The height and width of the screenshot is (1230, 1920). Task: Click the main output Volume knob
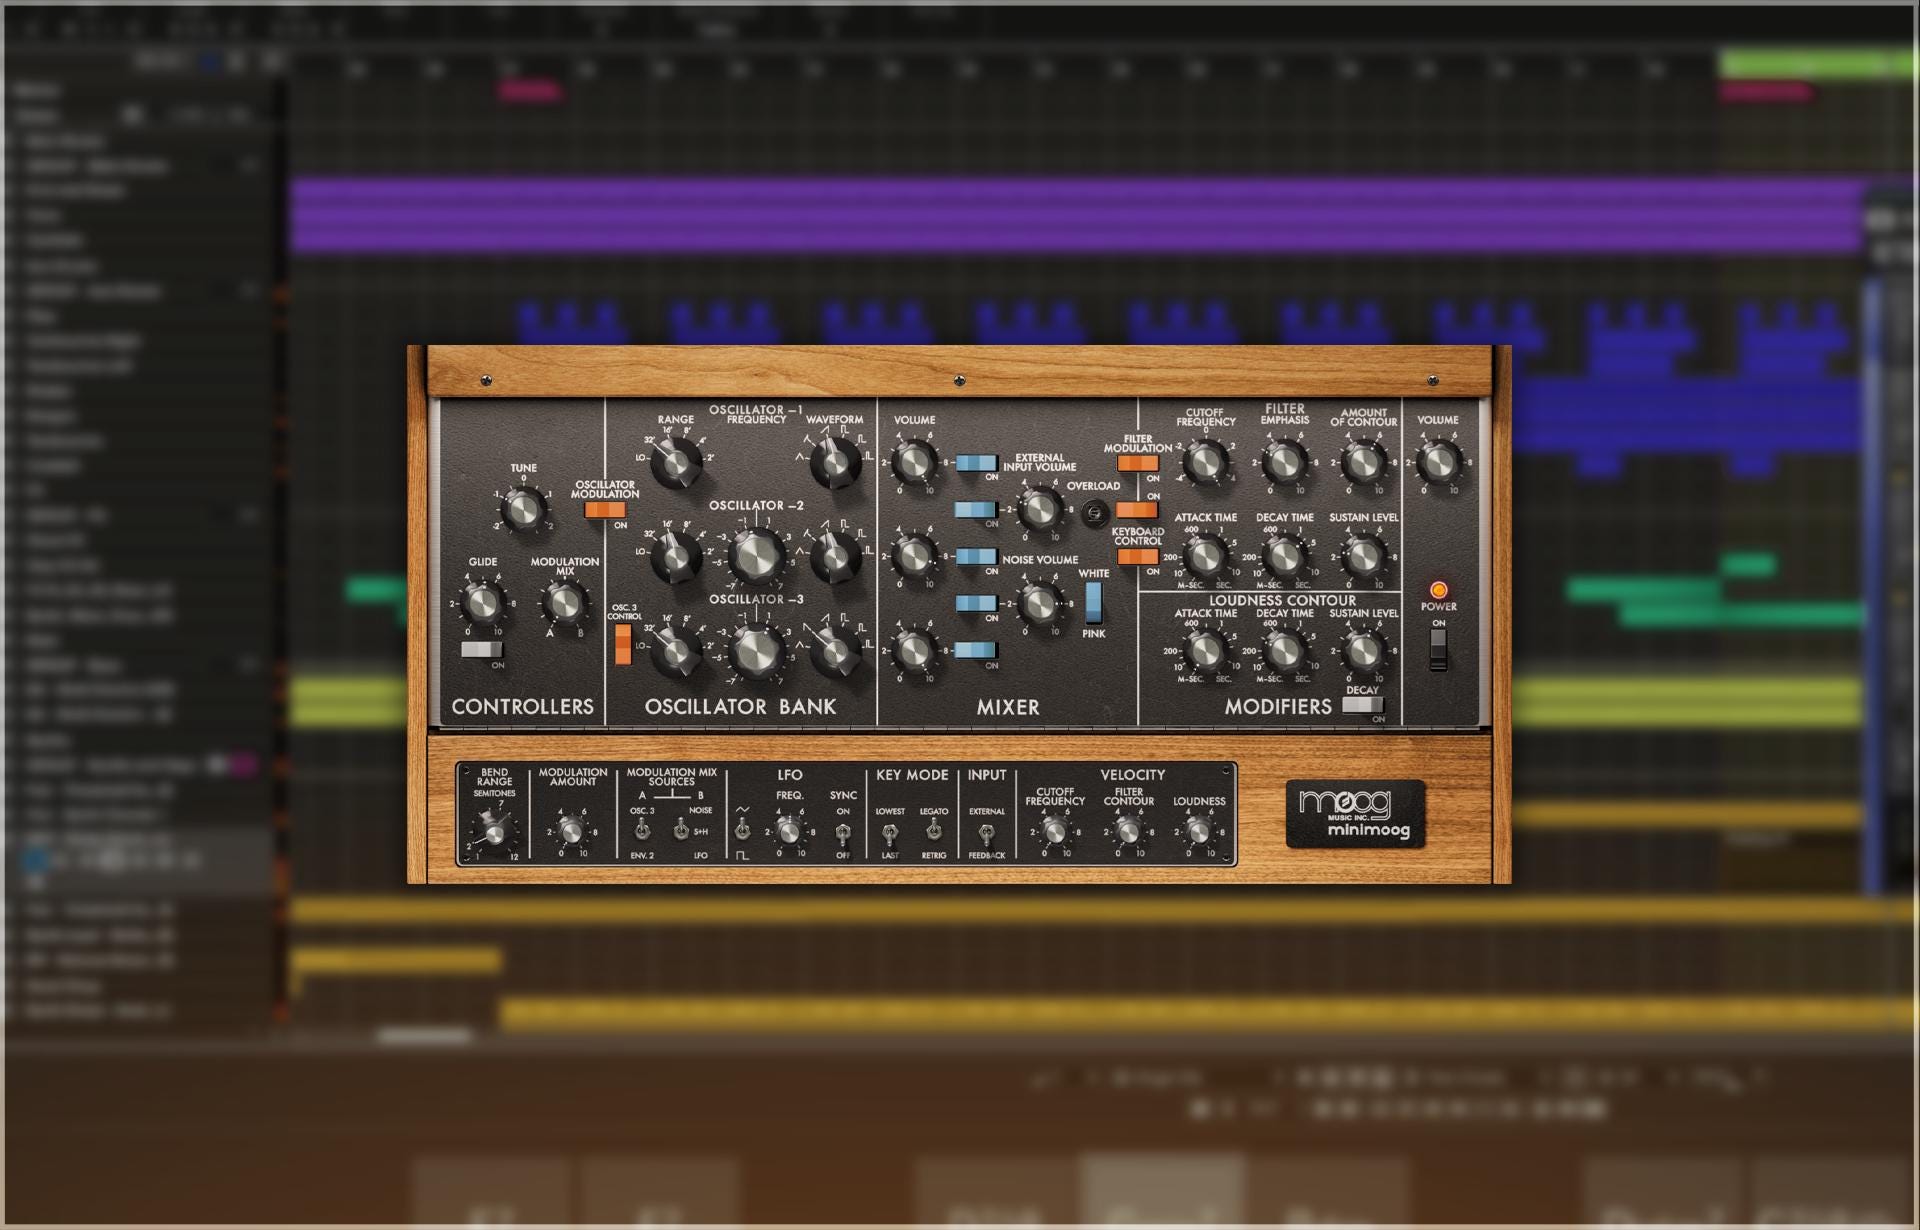pos(1438,462)
